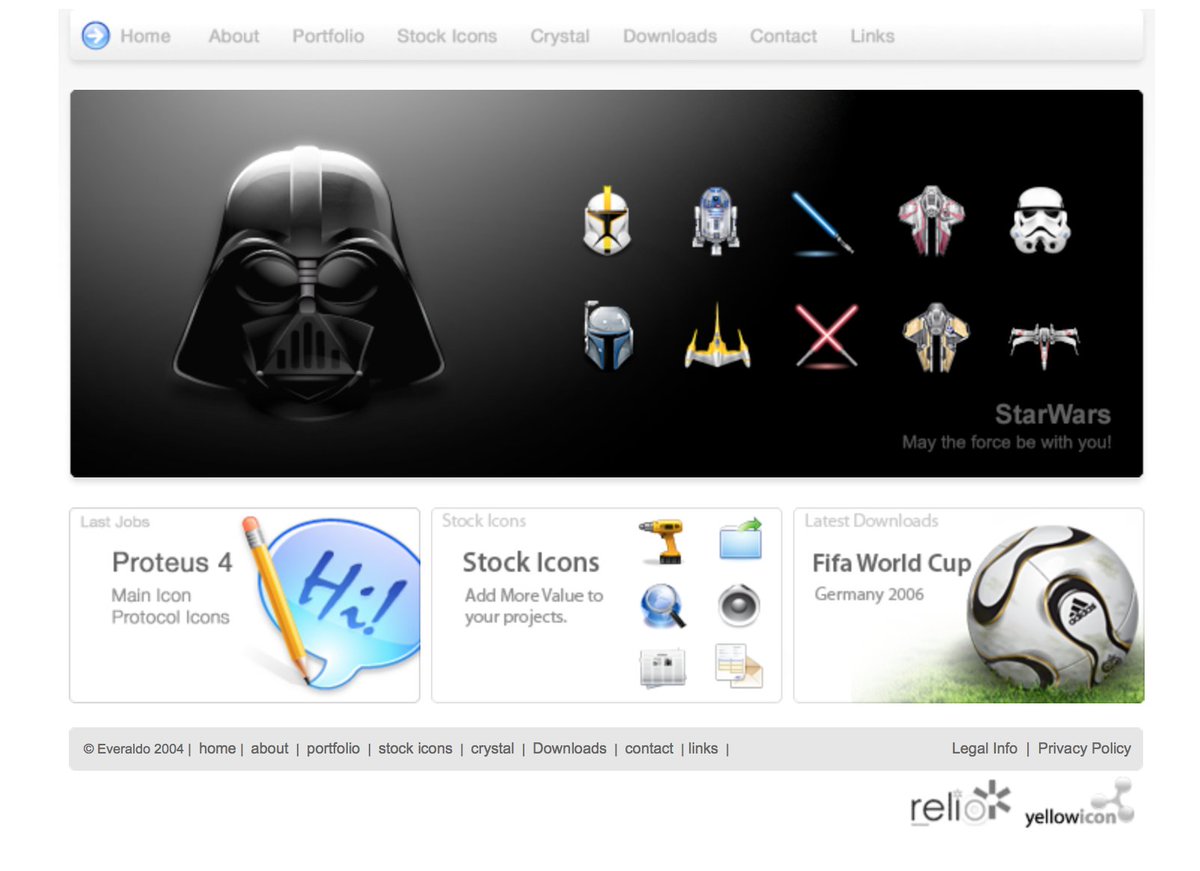Screen dimensions: 1200x871
Task: Select the R2-D2 droid icon
Action: pos(716,219)
